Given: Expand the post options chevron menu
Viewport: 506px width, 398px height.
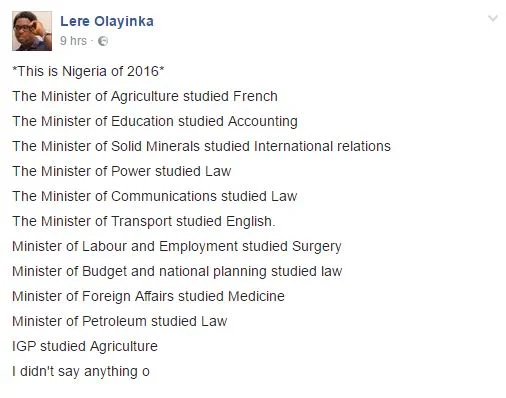Looking at the screenshot, I should (x=493, y=18).
